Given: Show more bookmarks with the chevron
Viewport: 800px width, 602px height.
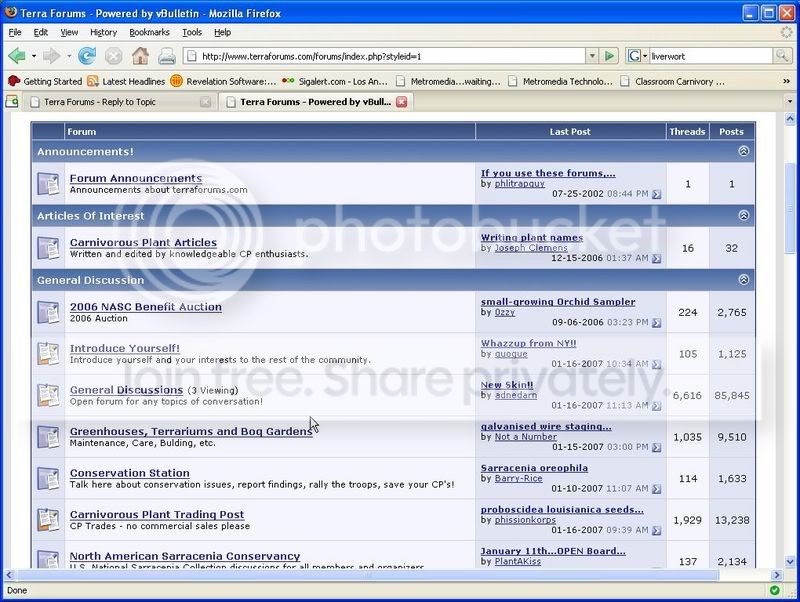Looking at the screenshot, I should [x=786, y=81].
